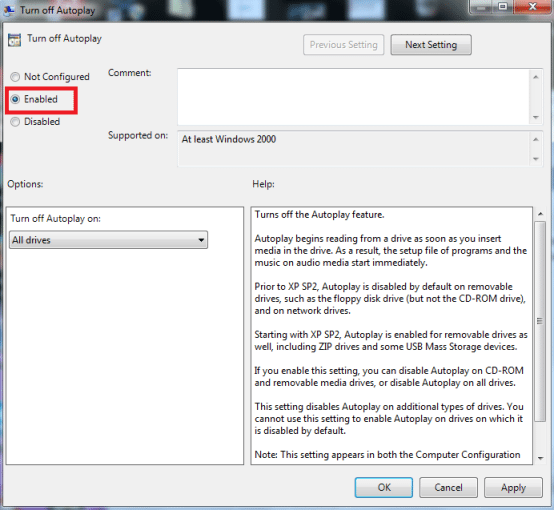Click the Help pane scroll down arrow

coord(540,458)
